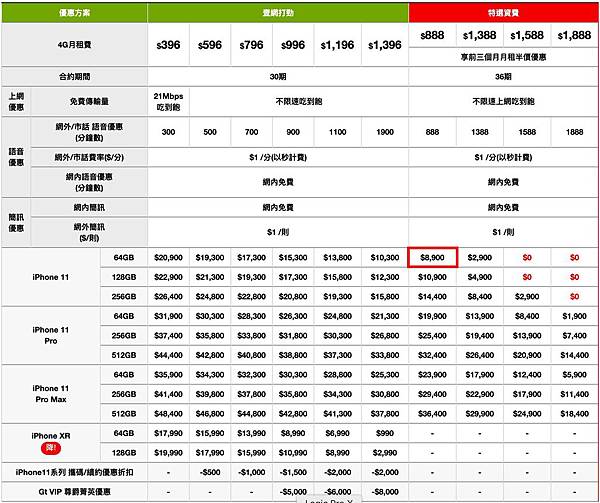
Task: Click the -$500 discount cell
Action: 210,472
